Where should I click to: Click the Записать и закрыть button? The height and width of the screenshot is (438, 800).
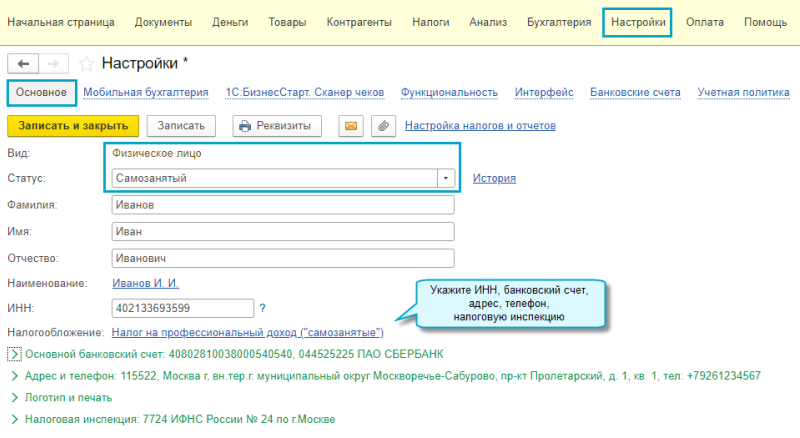tap(73, 126)
